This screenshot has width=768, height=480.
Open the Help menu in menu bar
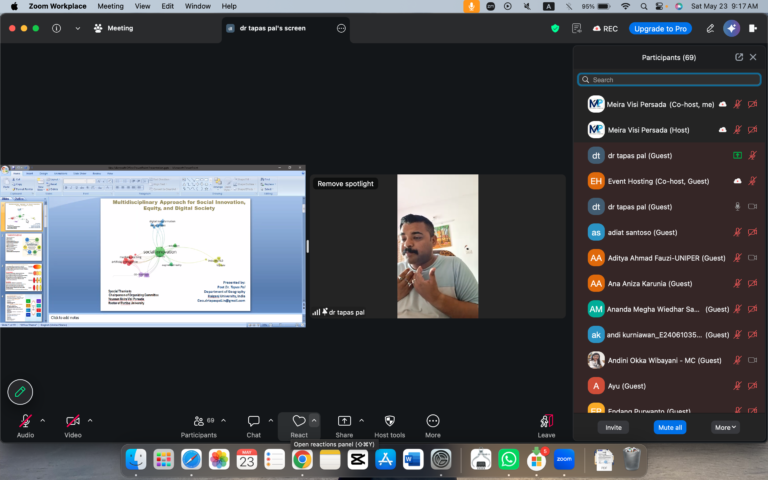(x=229, y=6)
